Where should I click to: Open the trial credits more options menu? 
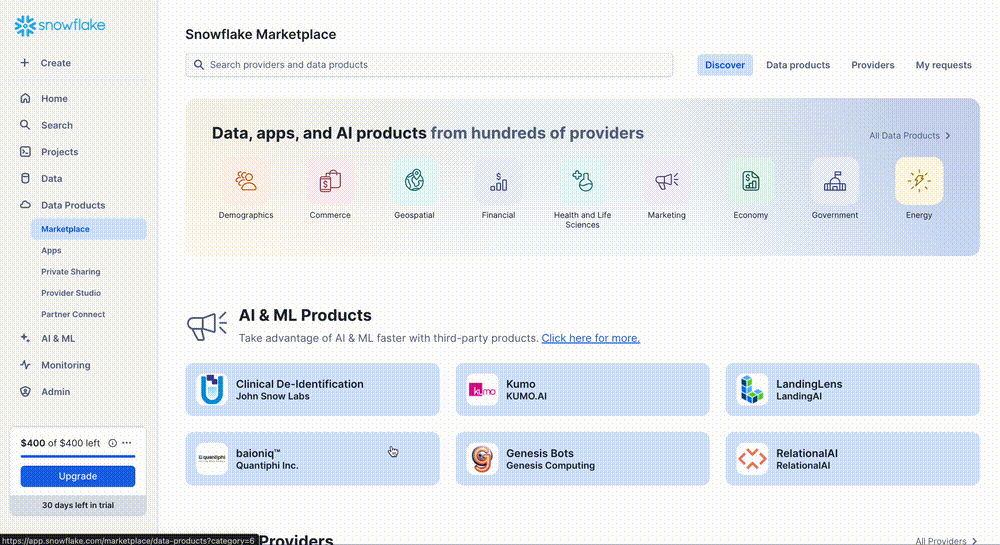(127, 443)
